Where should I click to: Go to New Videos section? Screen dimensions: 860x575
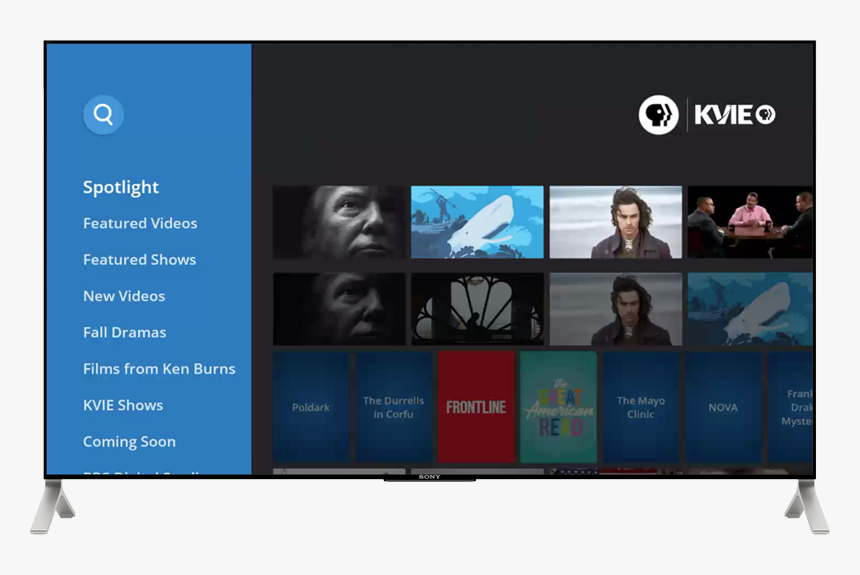124,296
